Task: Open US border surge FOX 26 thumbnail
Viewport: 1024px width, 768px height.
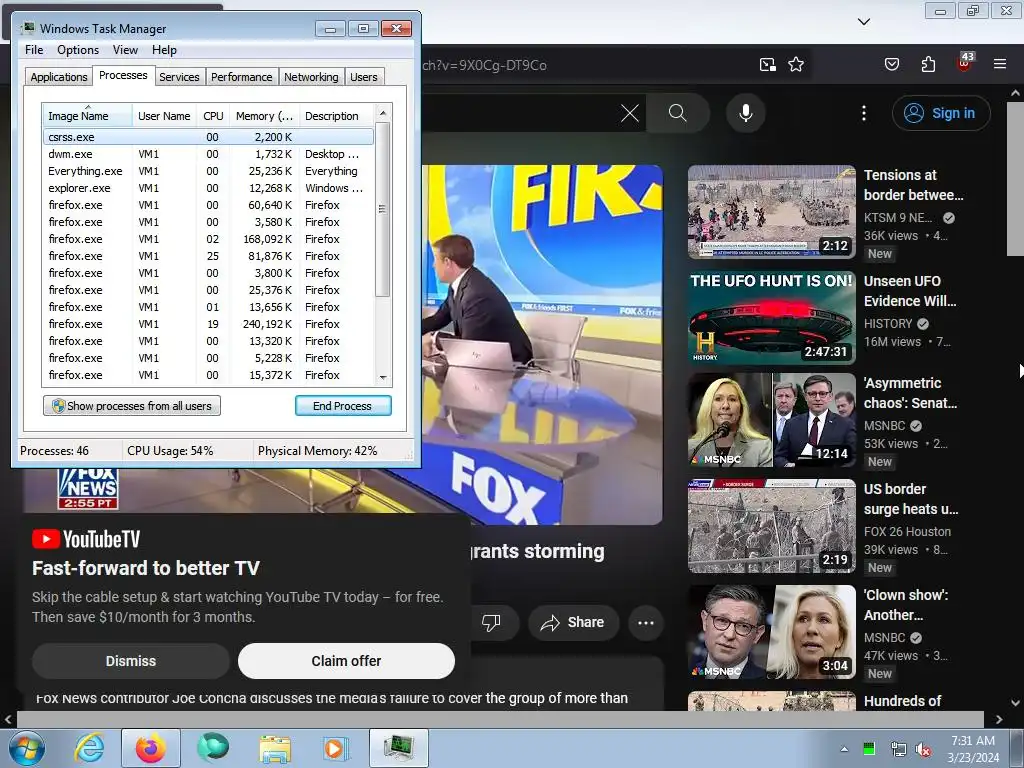Action: (x=771, y=526)
